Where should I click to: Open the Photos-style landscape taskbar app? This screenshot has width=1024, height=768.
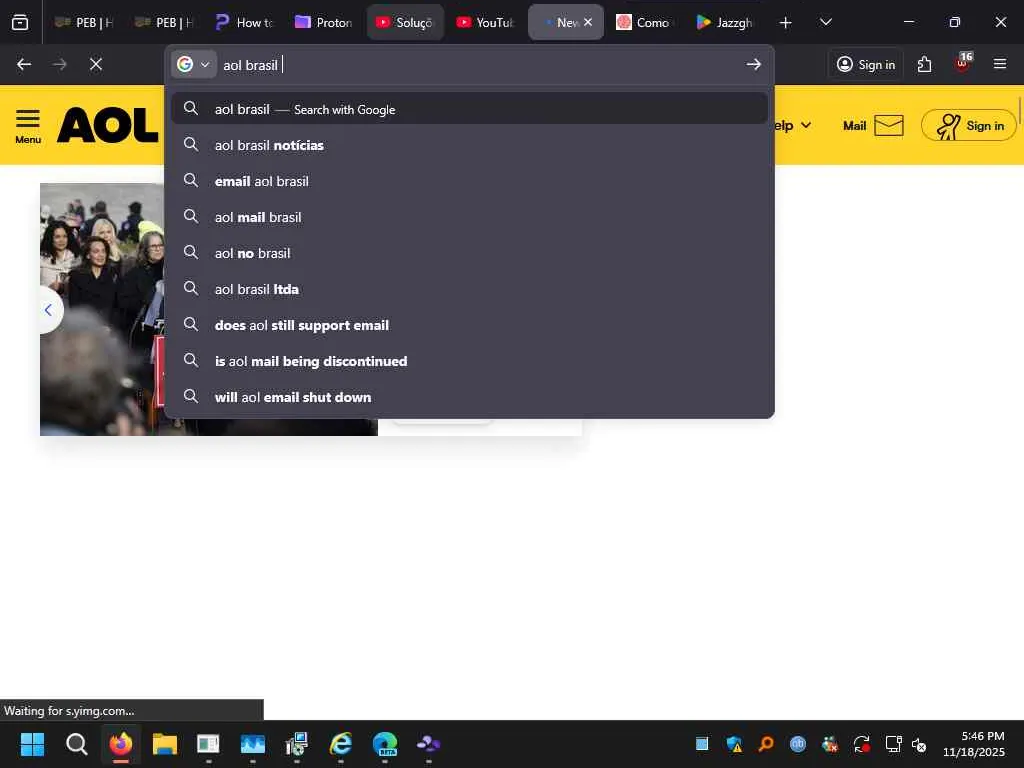click(x=252, y=744)
